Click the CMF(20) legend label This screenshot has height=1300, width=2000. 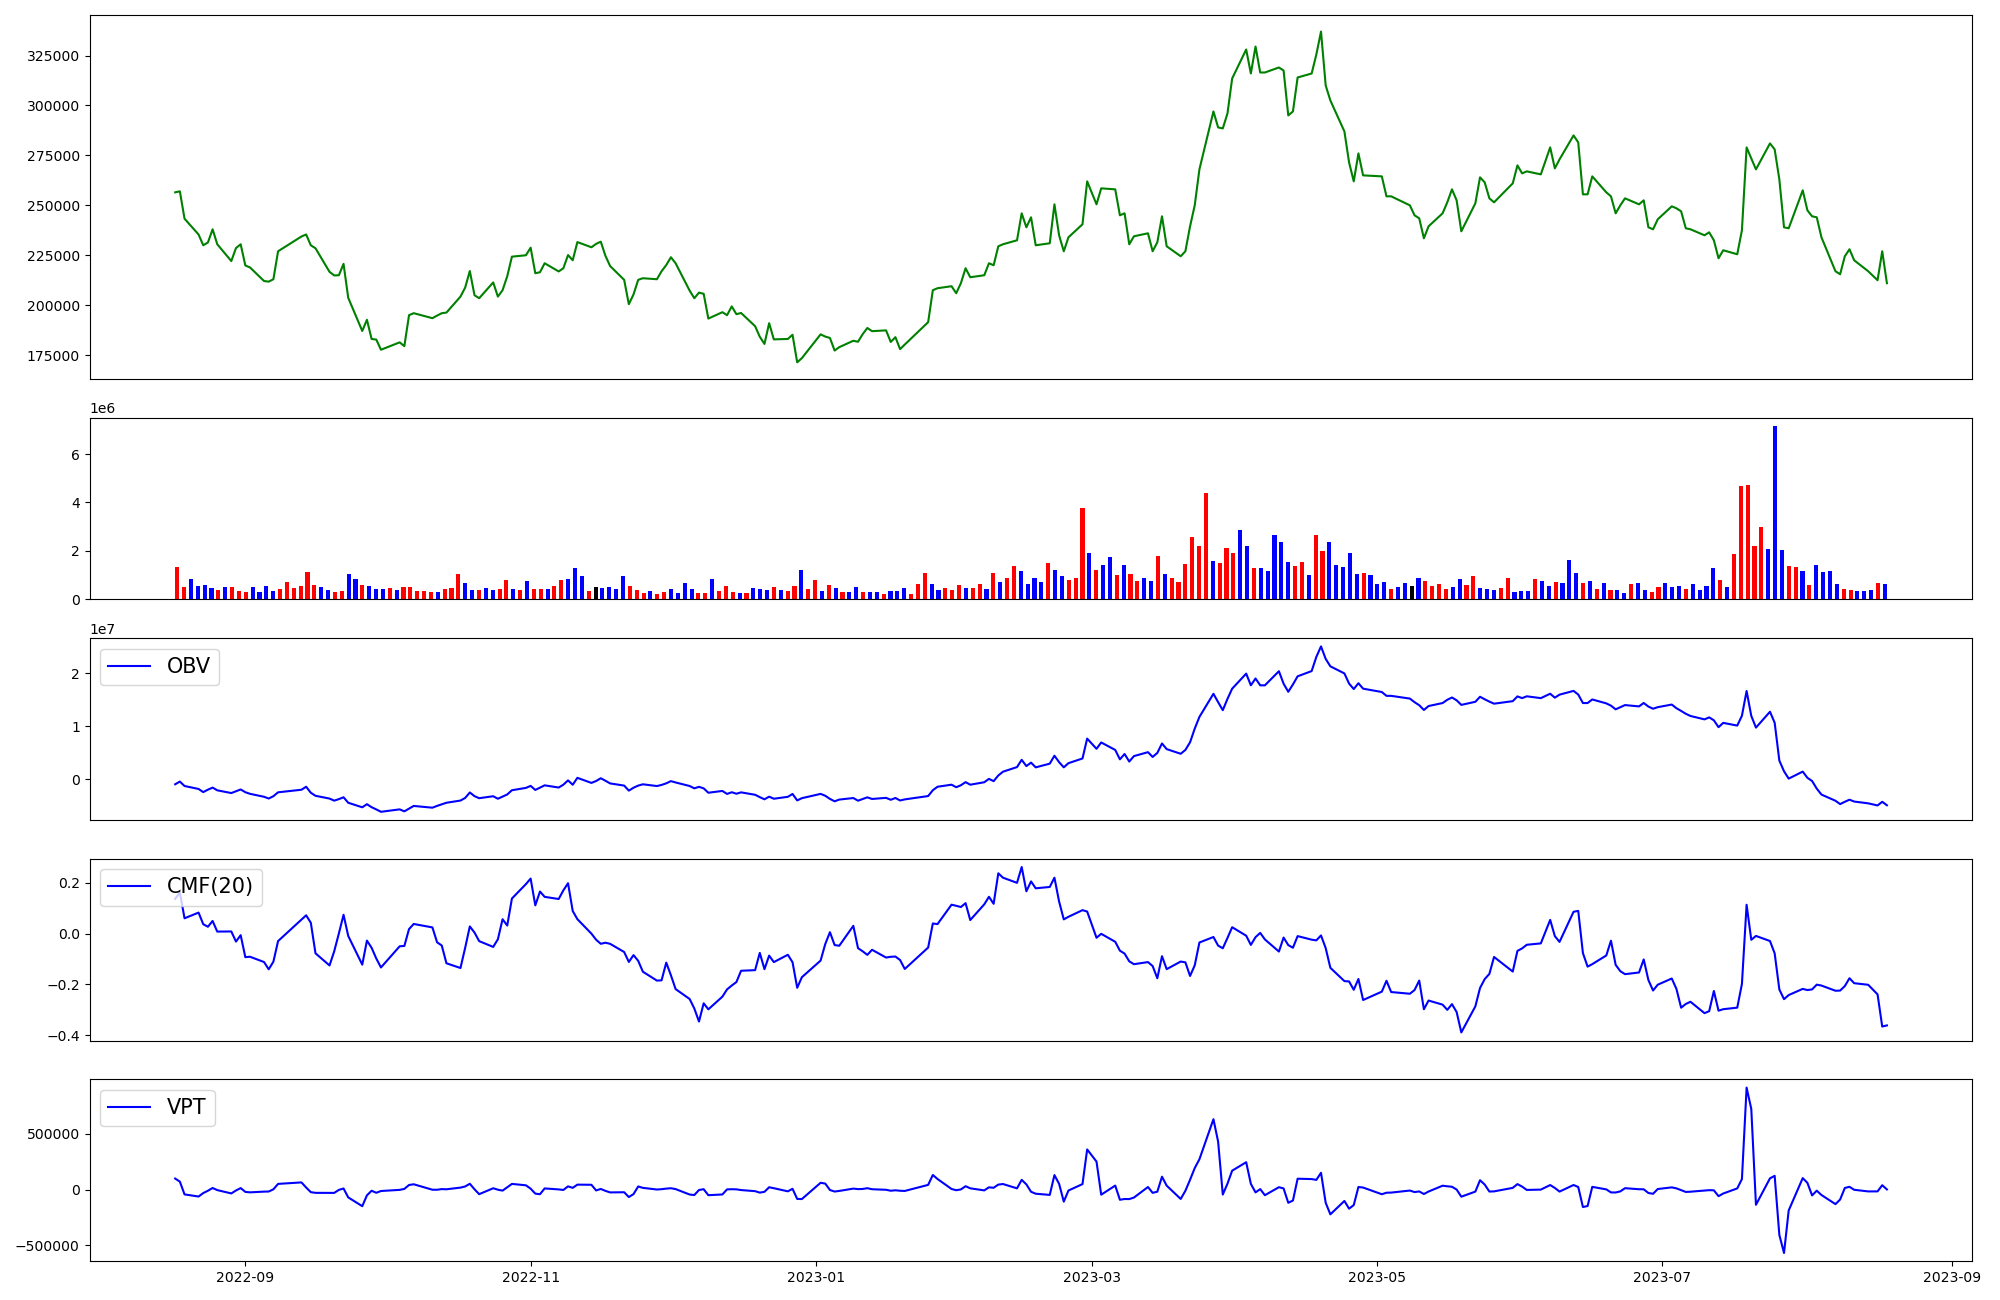point(209,887)
